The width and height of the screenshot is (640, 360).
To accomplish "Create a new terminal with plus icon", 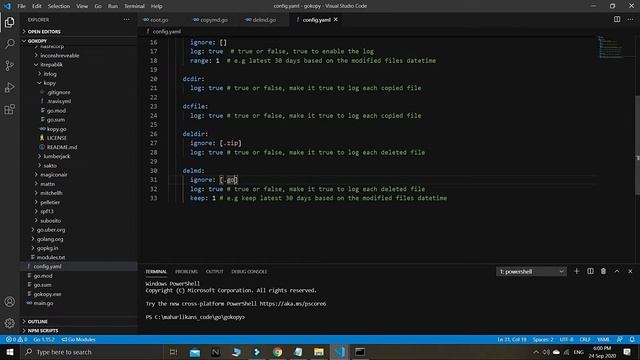I will point(576,271).
